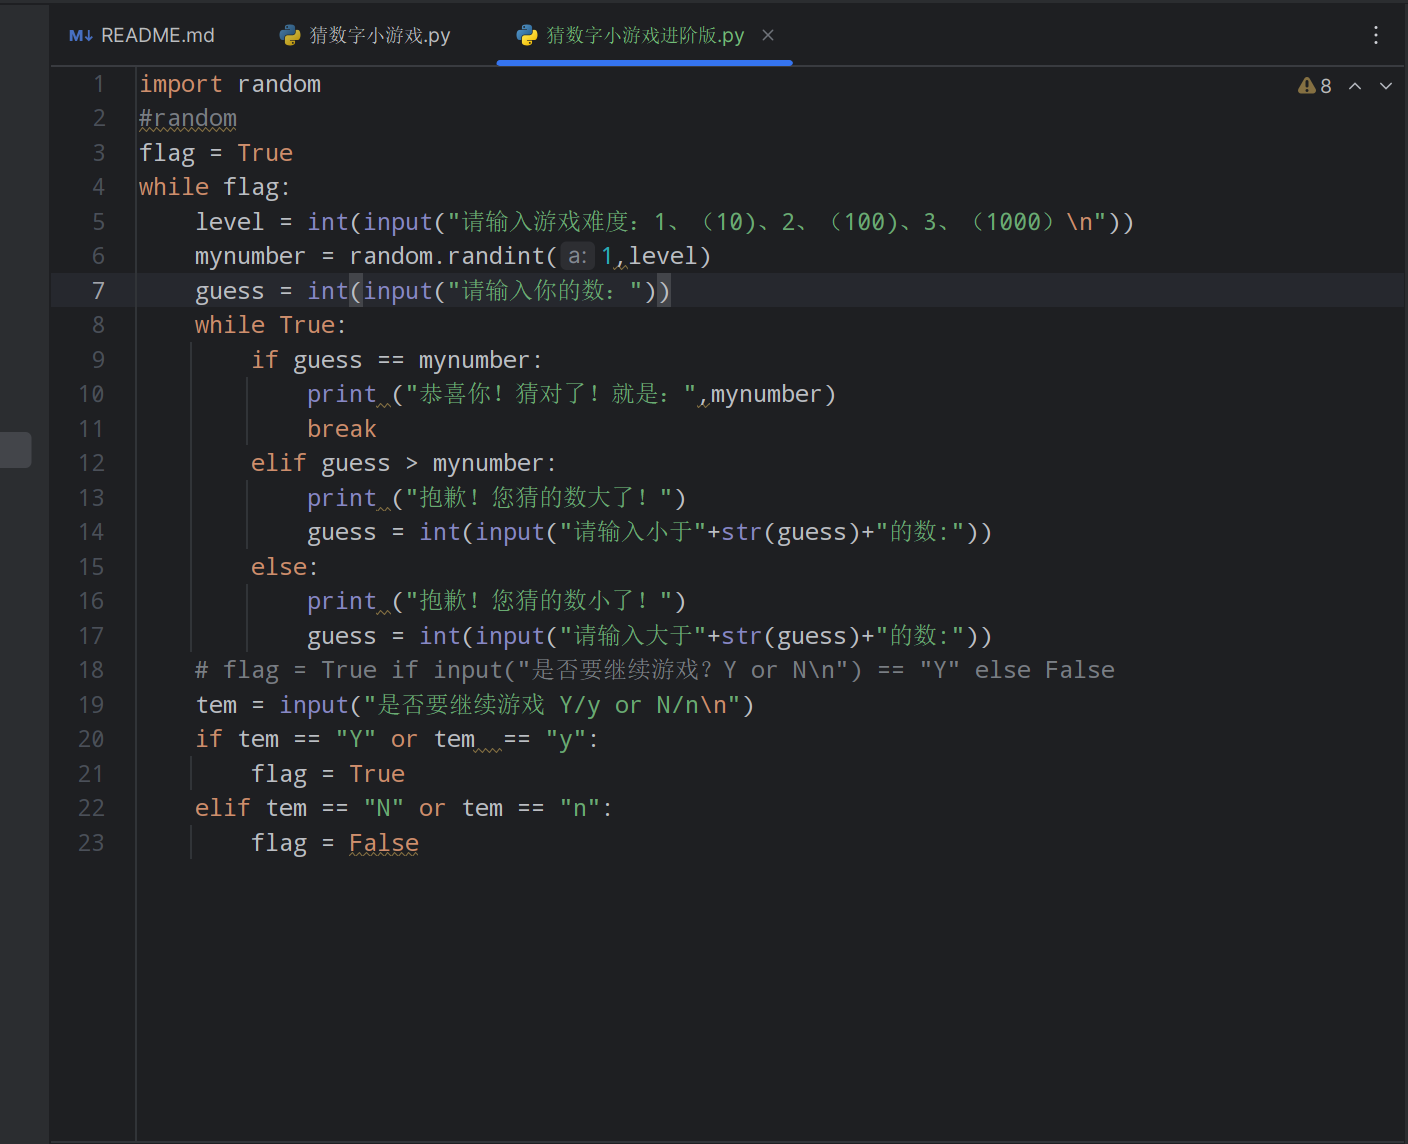Click 'import random' on line 1
Image resolution: width=1408 pixels, height=1144 pixels.
click(x=230, y=84)
